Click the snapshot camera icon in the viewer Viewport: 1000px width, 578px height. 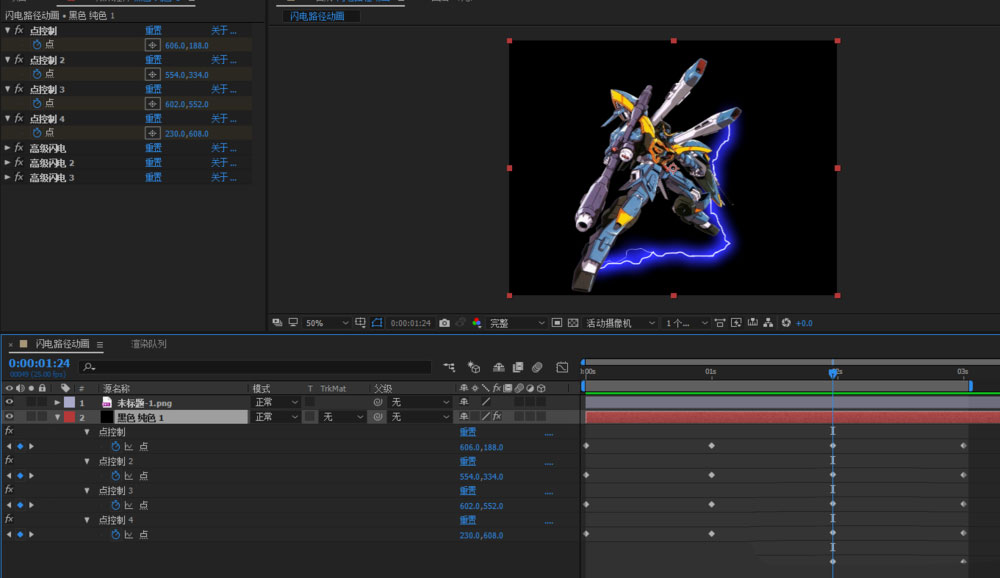click(x=444, y=323)
